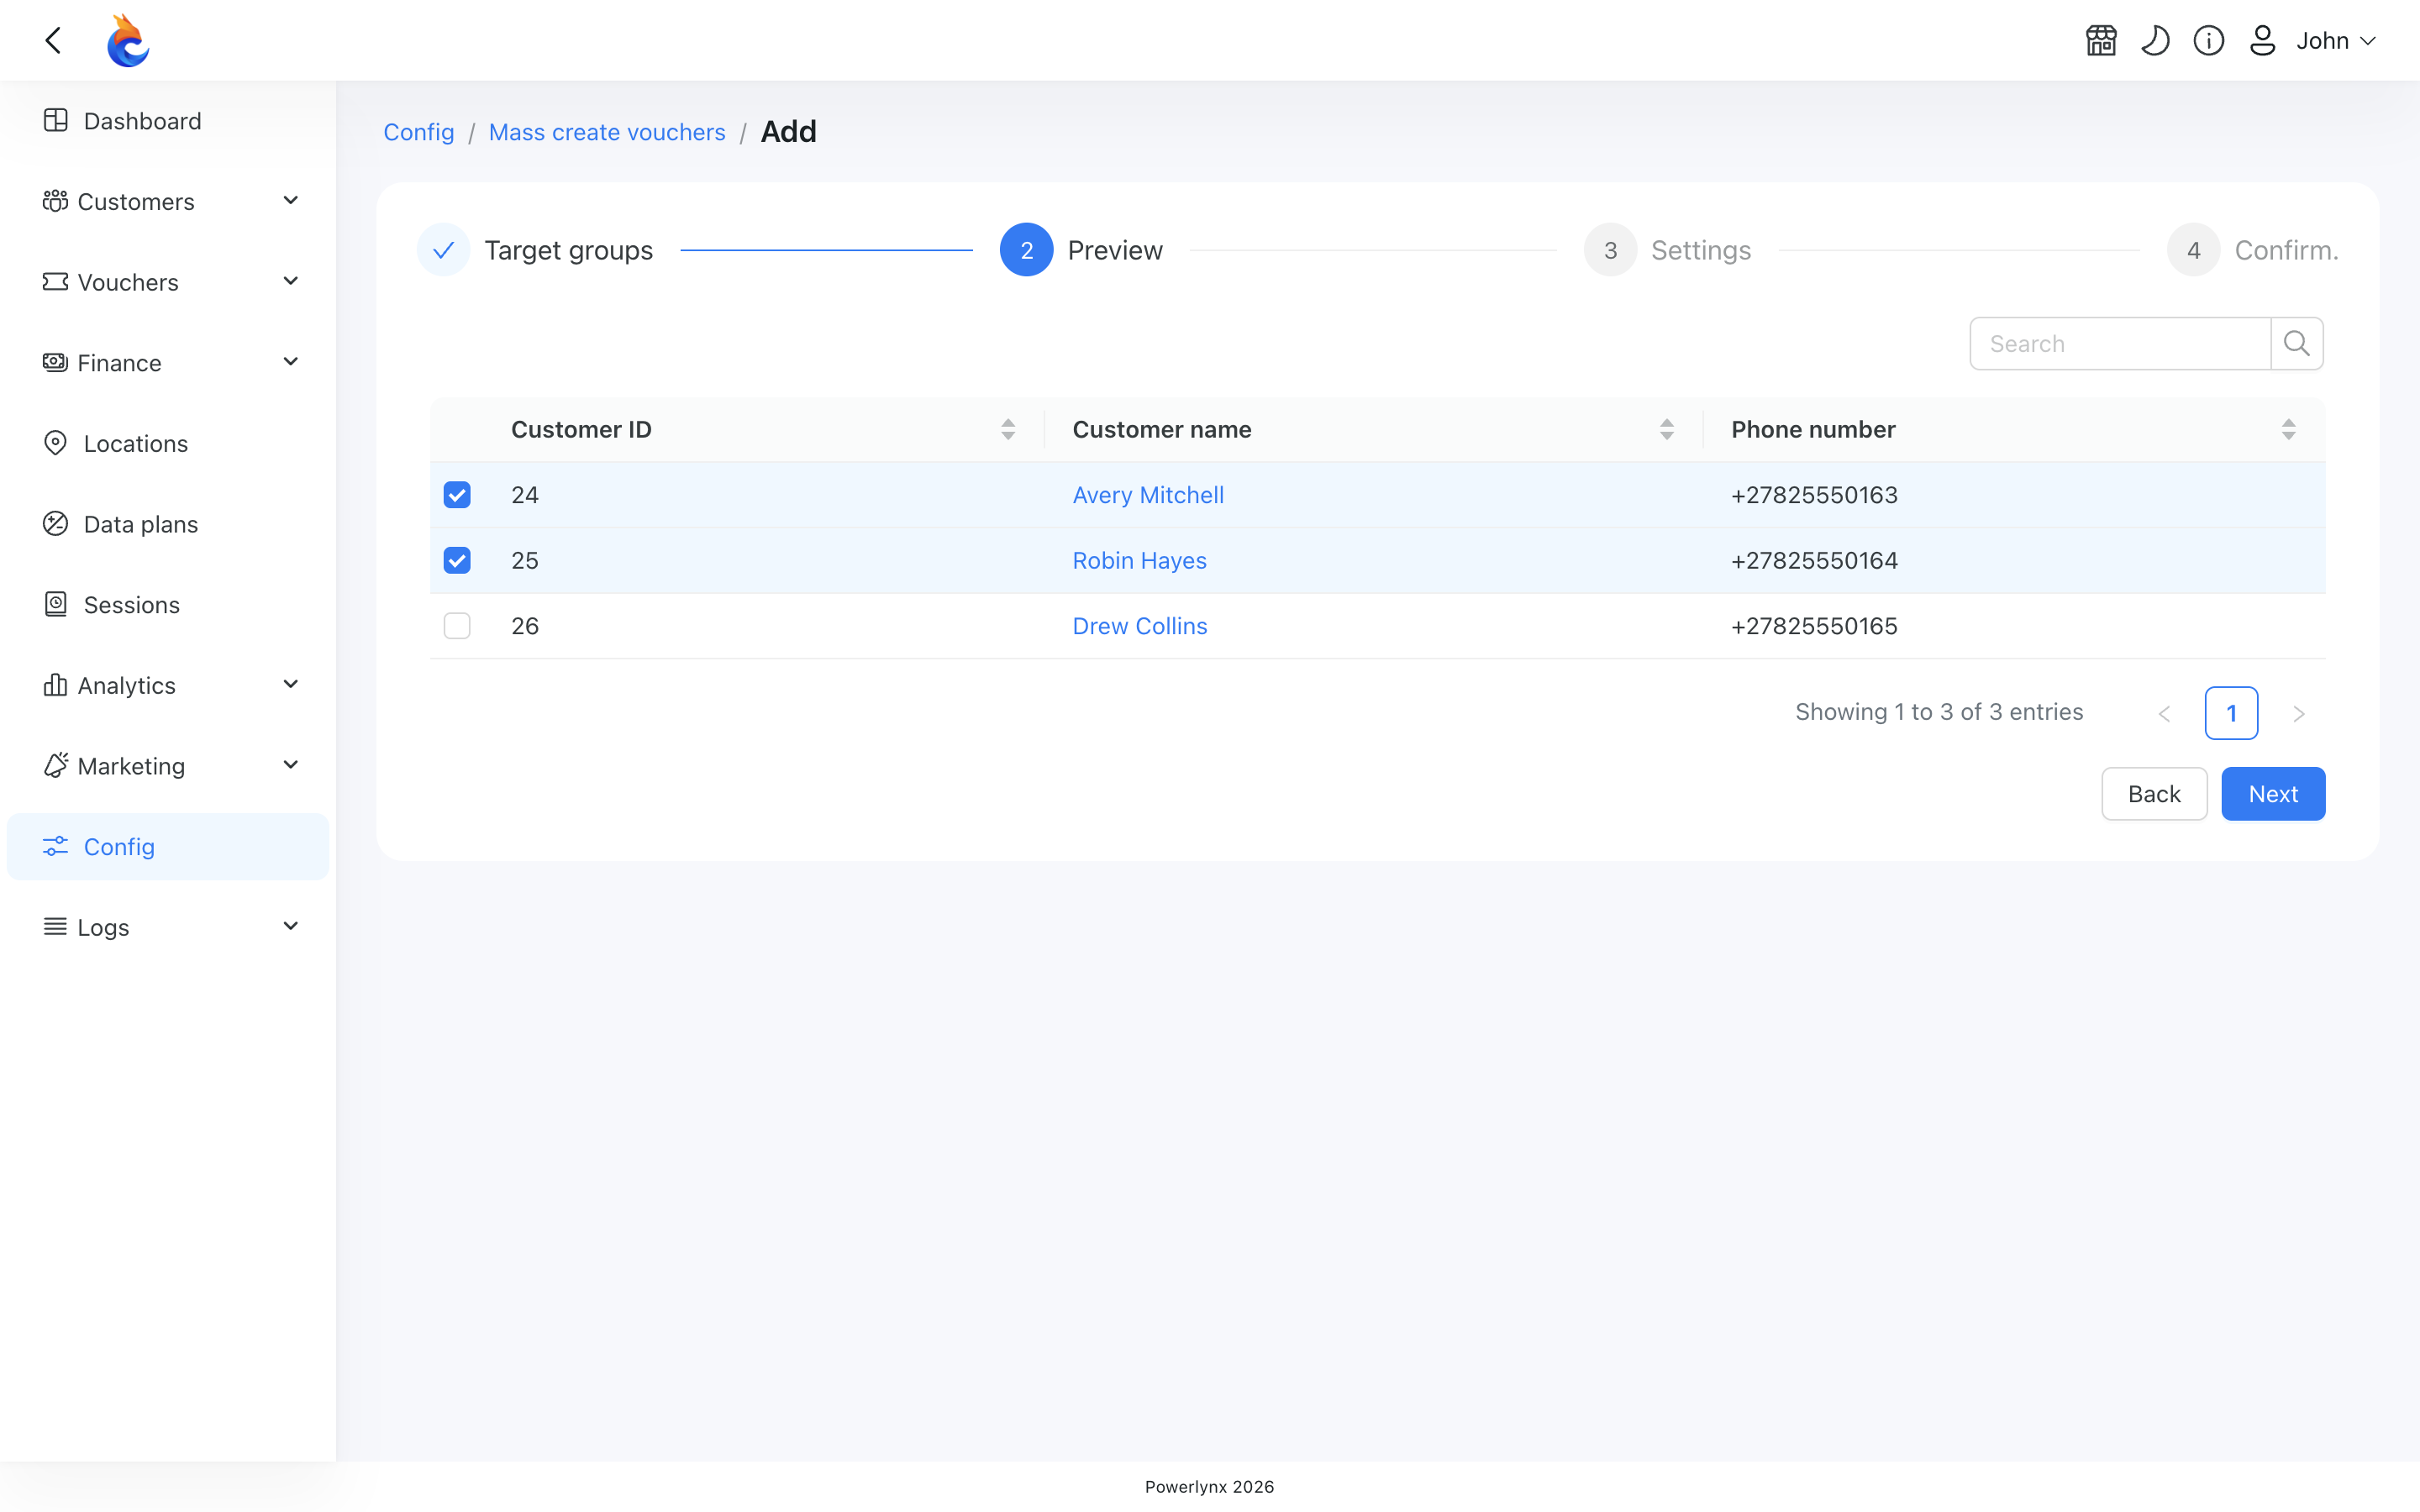
Task: Open the John user dropdown
Action: [2335, 41]
